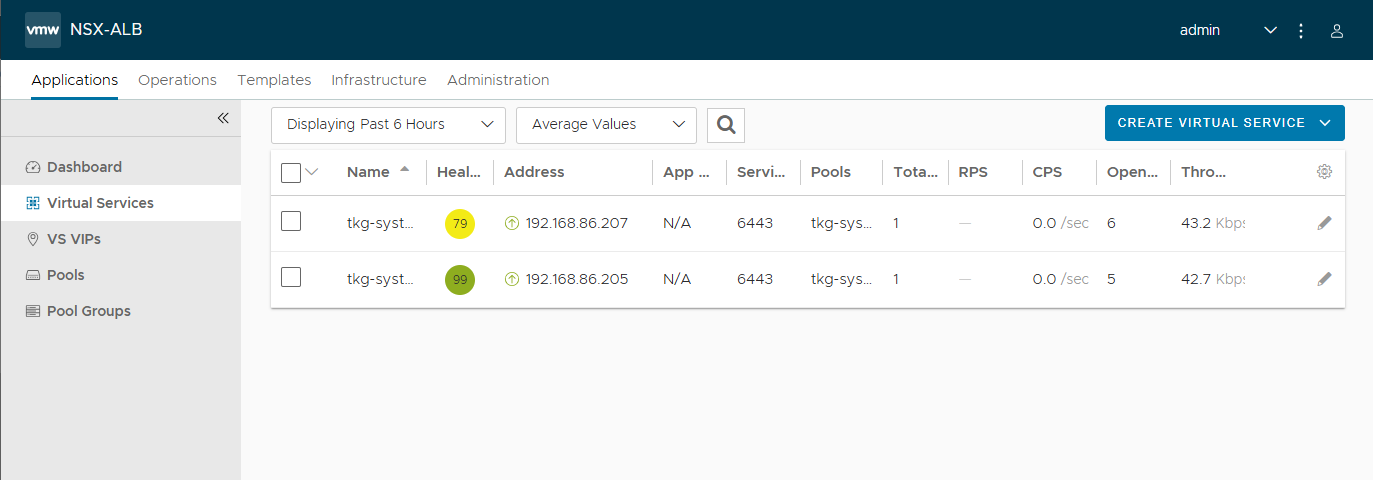Viewport: 1373px width, 480px height.
Task: Open table column settings gear
Action: click(1324, 172)
